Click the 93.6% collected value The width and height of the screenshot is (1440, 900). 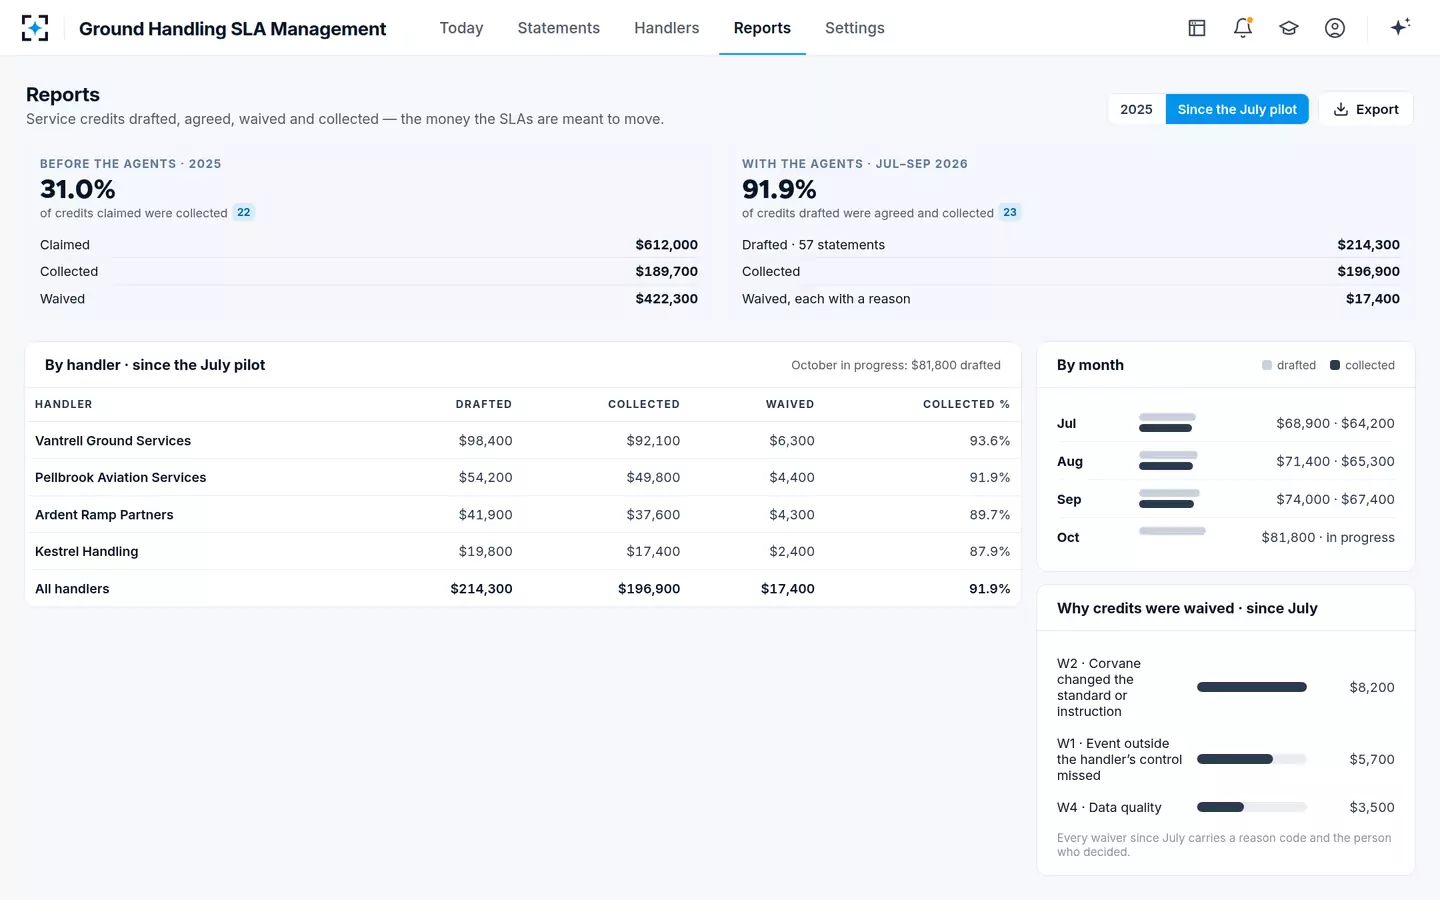coord(990,441)
